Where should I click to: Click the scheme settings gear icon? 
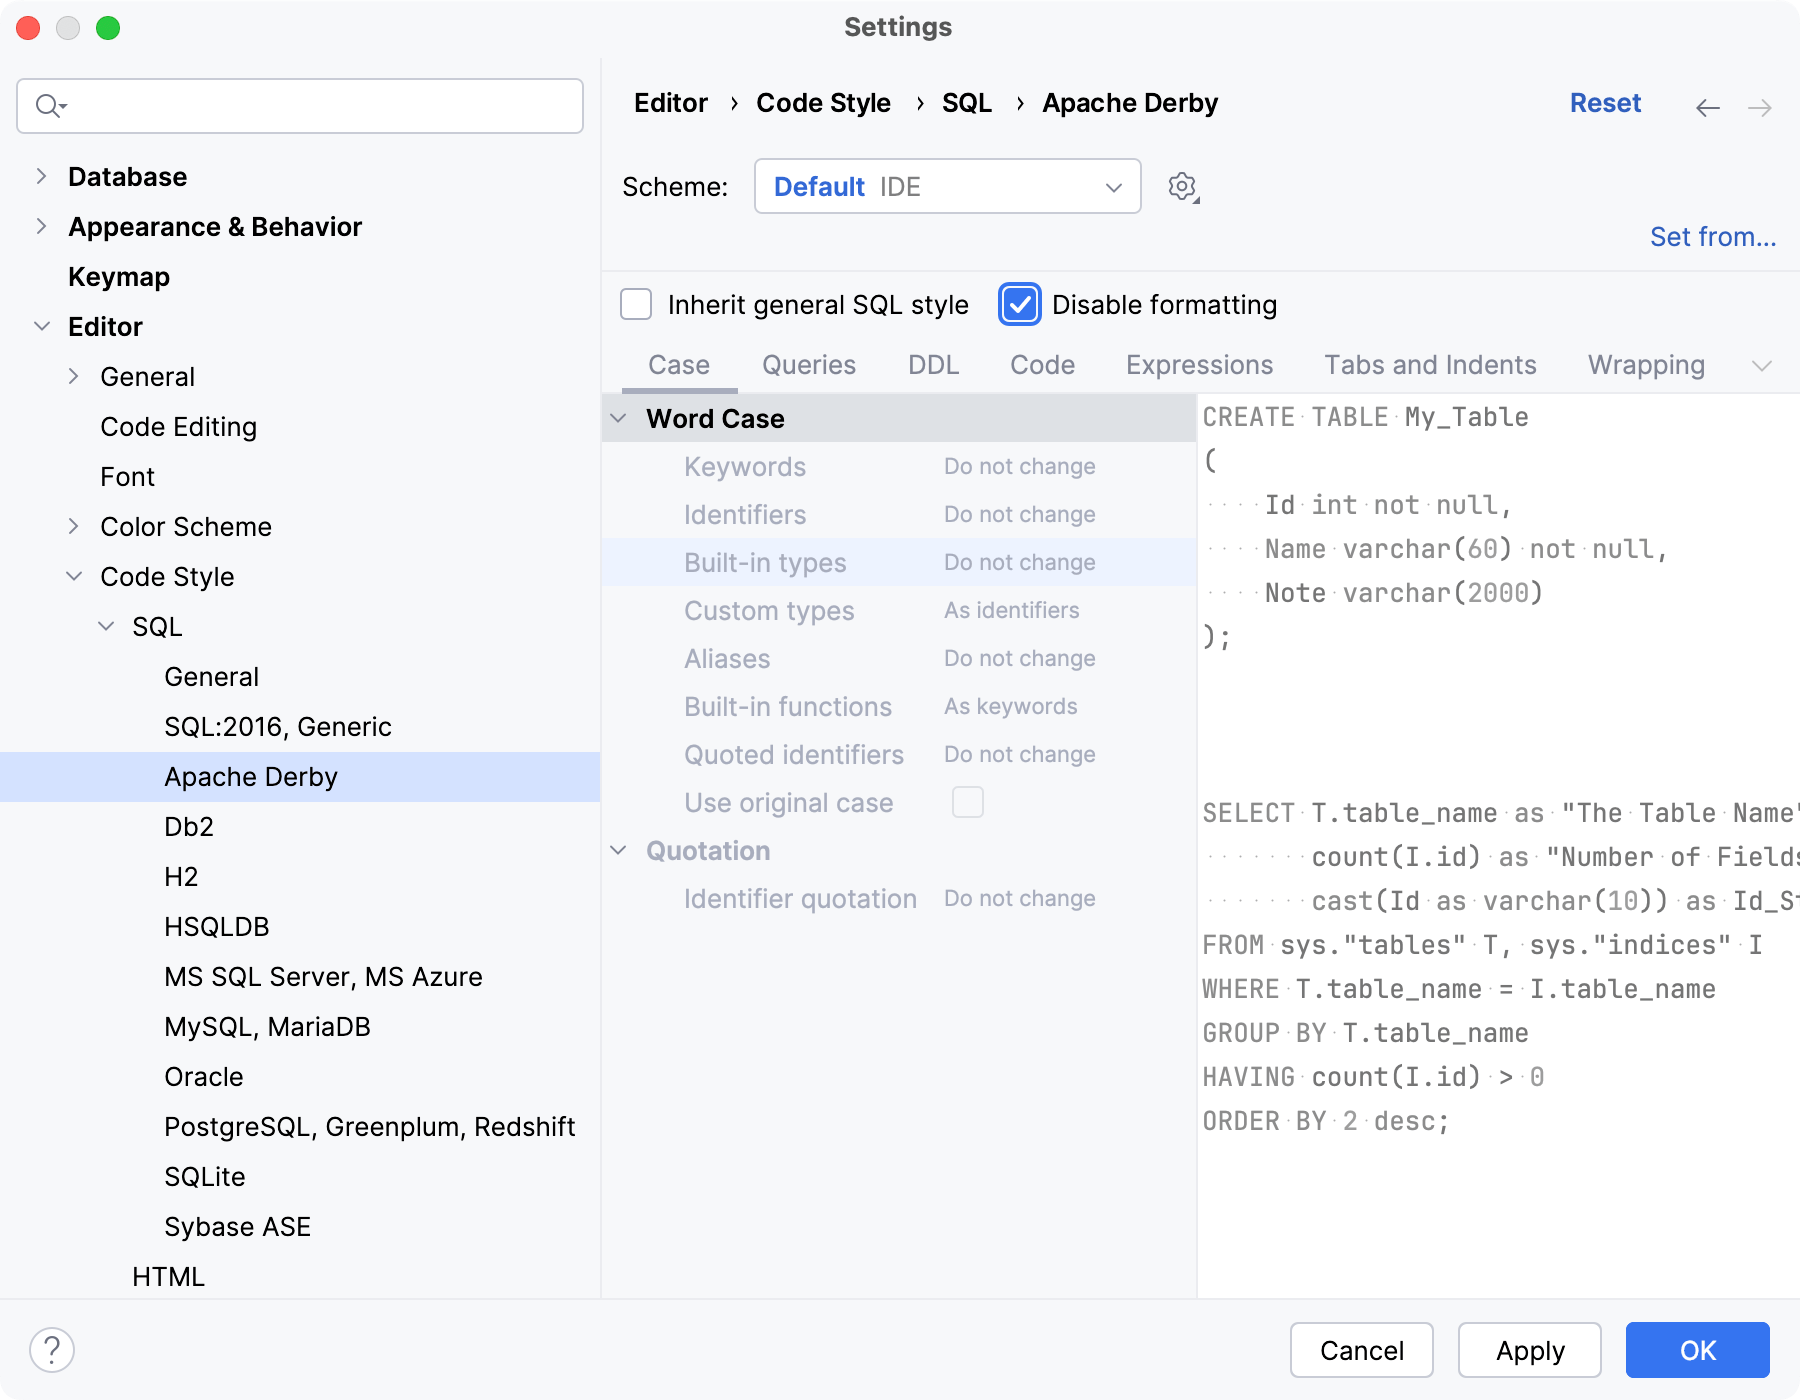[x=1182, y=186]
